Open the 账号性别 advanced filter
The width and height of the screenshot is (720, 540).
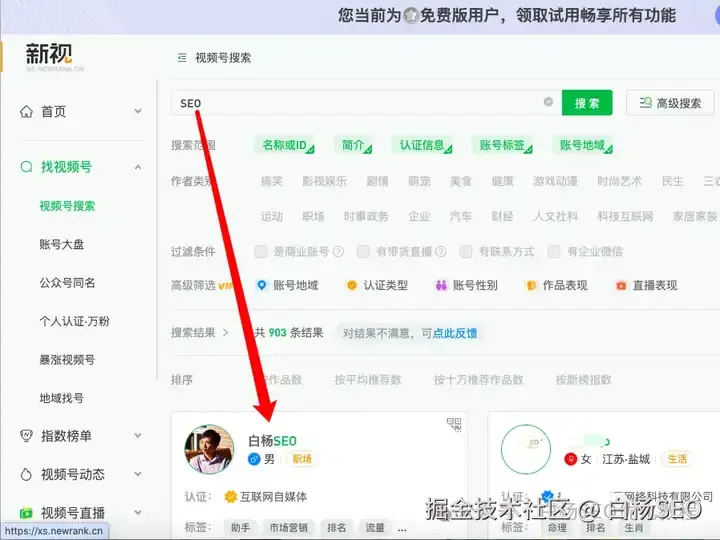467,285
